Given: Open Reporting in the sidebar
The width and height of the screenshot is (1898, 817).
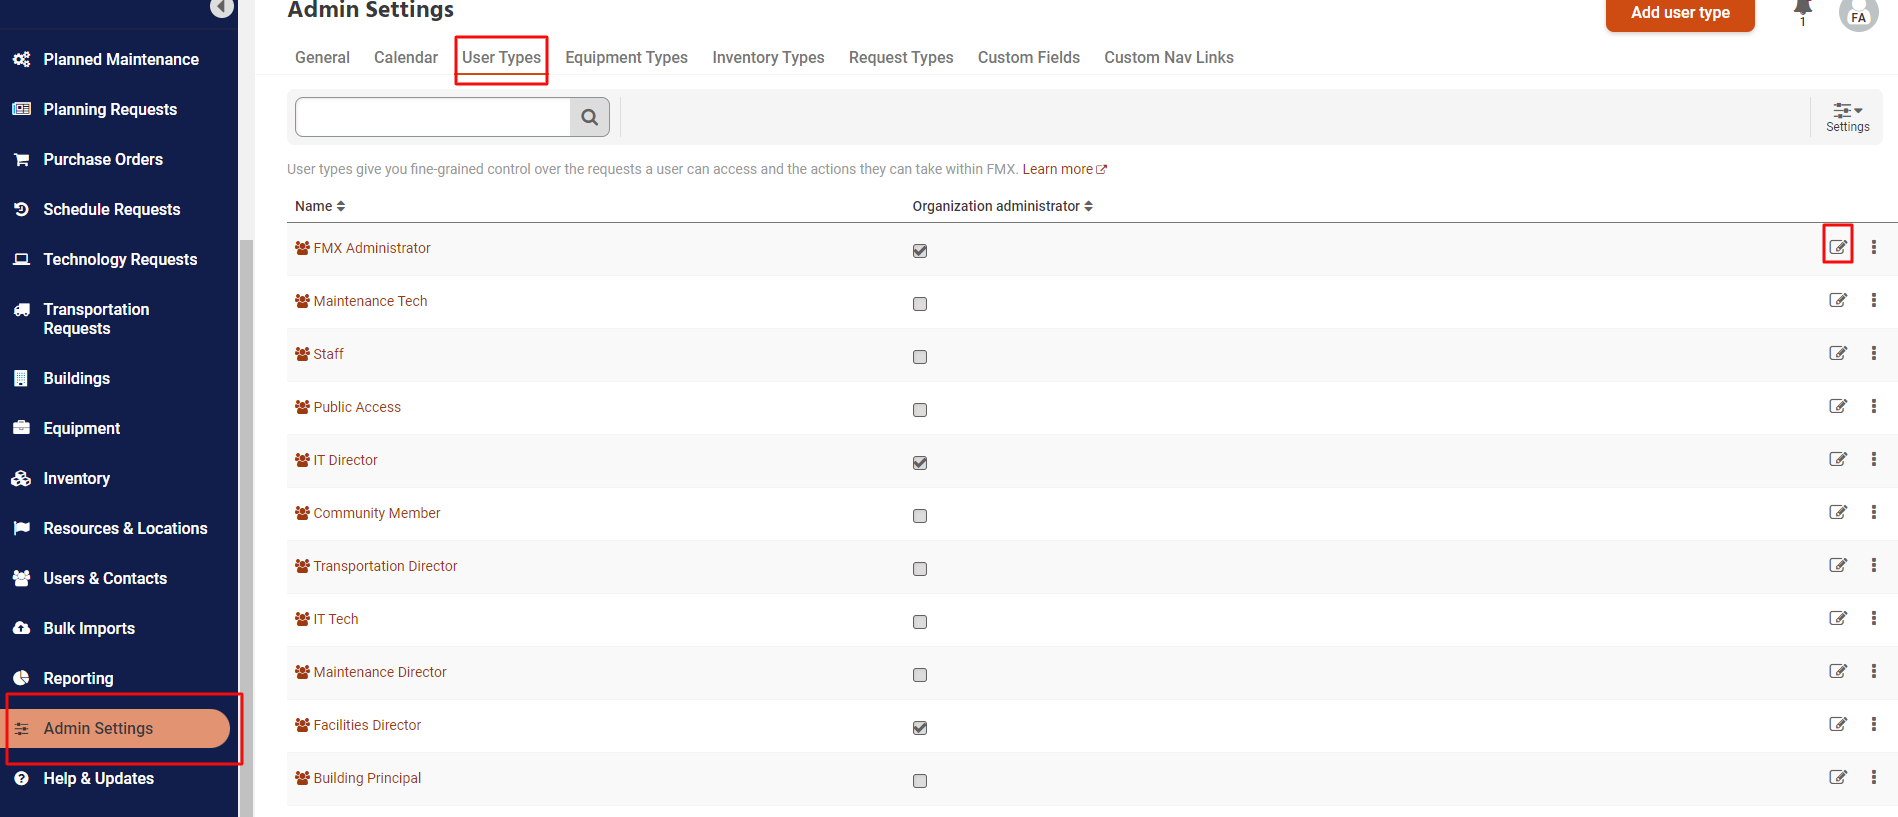Looking at the screenshot, I should click(x=78, y=678).
